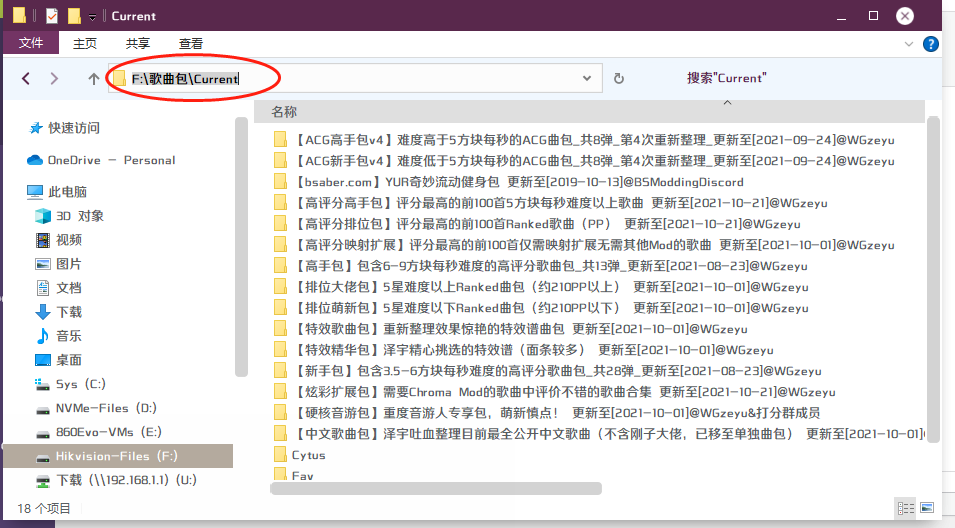Open the 文件 menu
Viewport: 955px width, 528px height.
tap(31, 43)
